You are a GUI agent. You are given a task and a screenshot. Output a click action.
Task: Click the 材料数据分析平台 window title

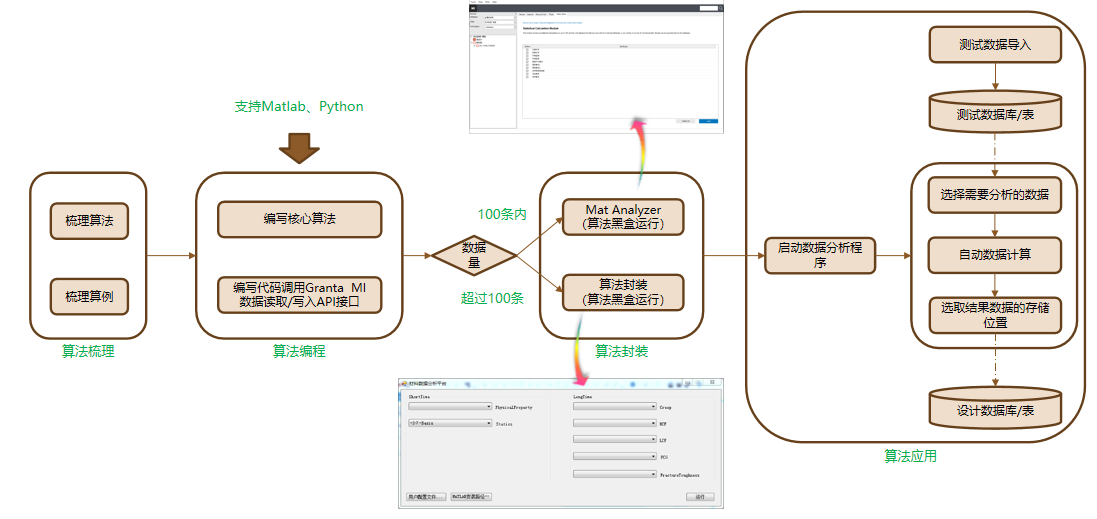point(429,384)
